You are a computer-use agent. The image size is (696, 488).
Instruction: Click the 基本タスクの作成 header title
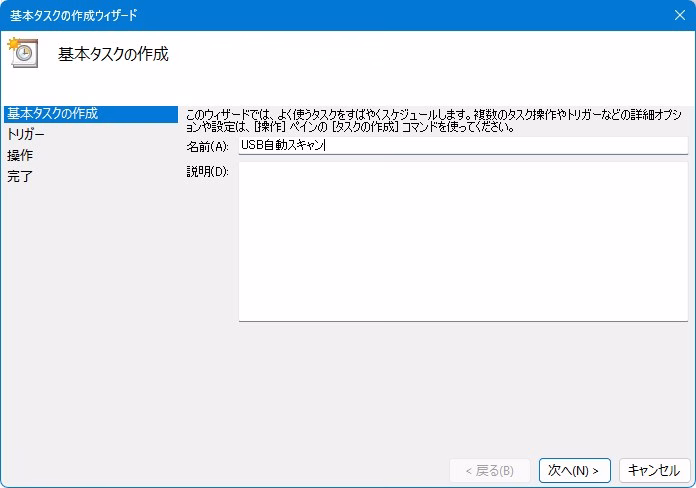pyautogui.click(x=113, y=54)
